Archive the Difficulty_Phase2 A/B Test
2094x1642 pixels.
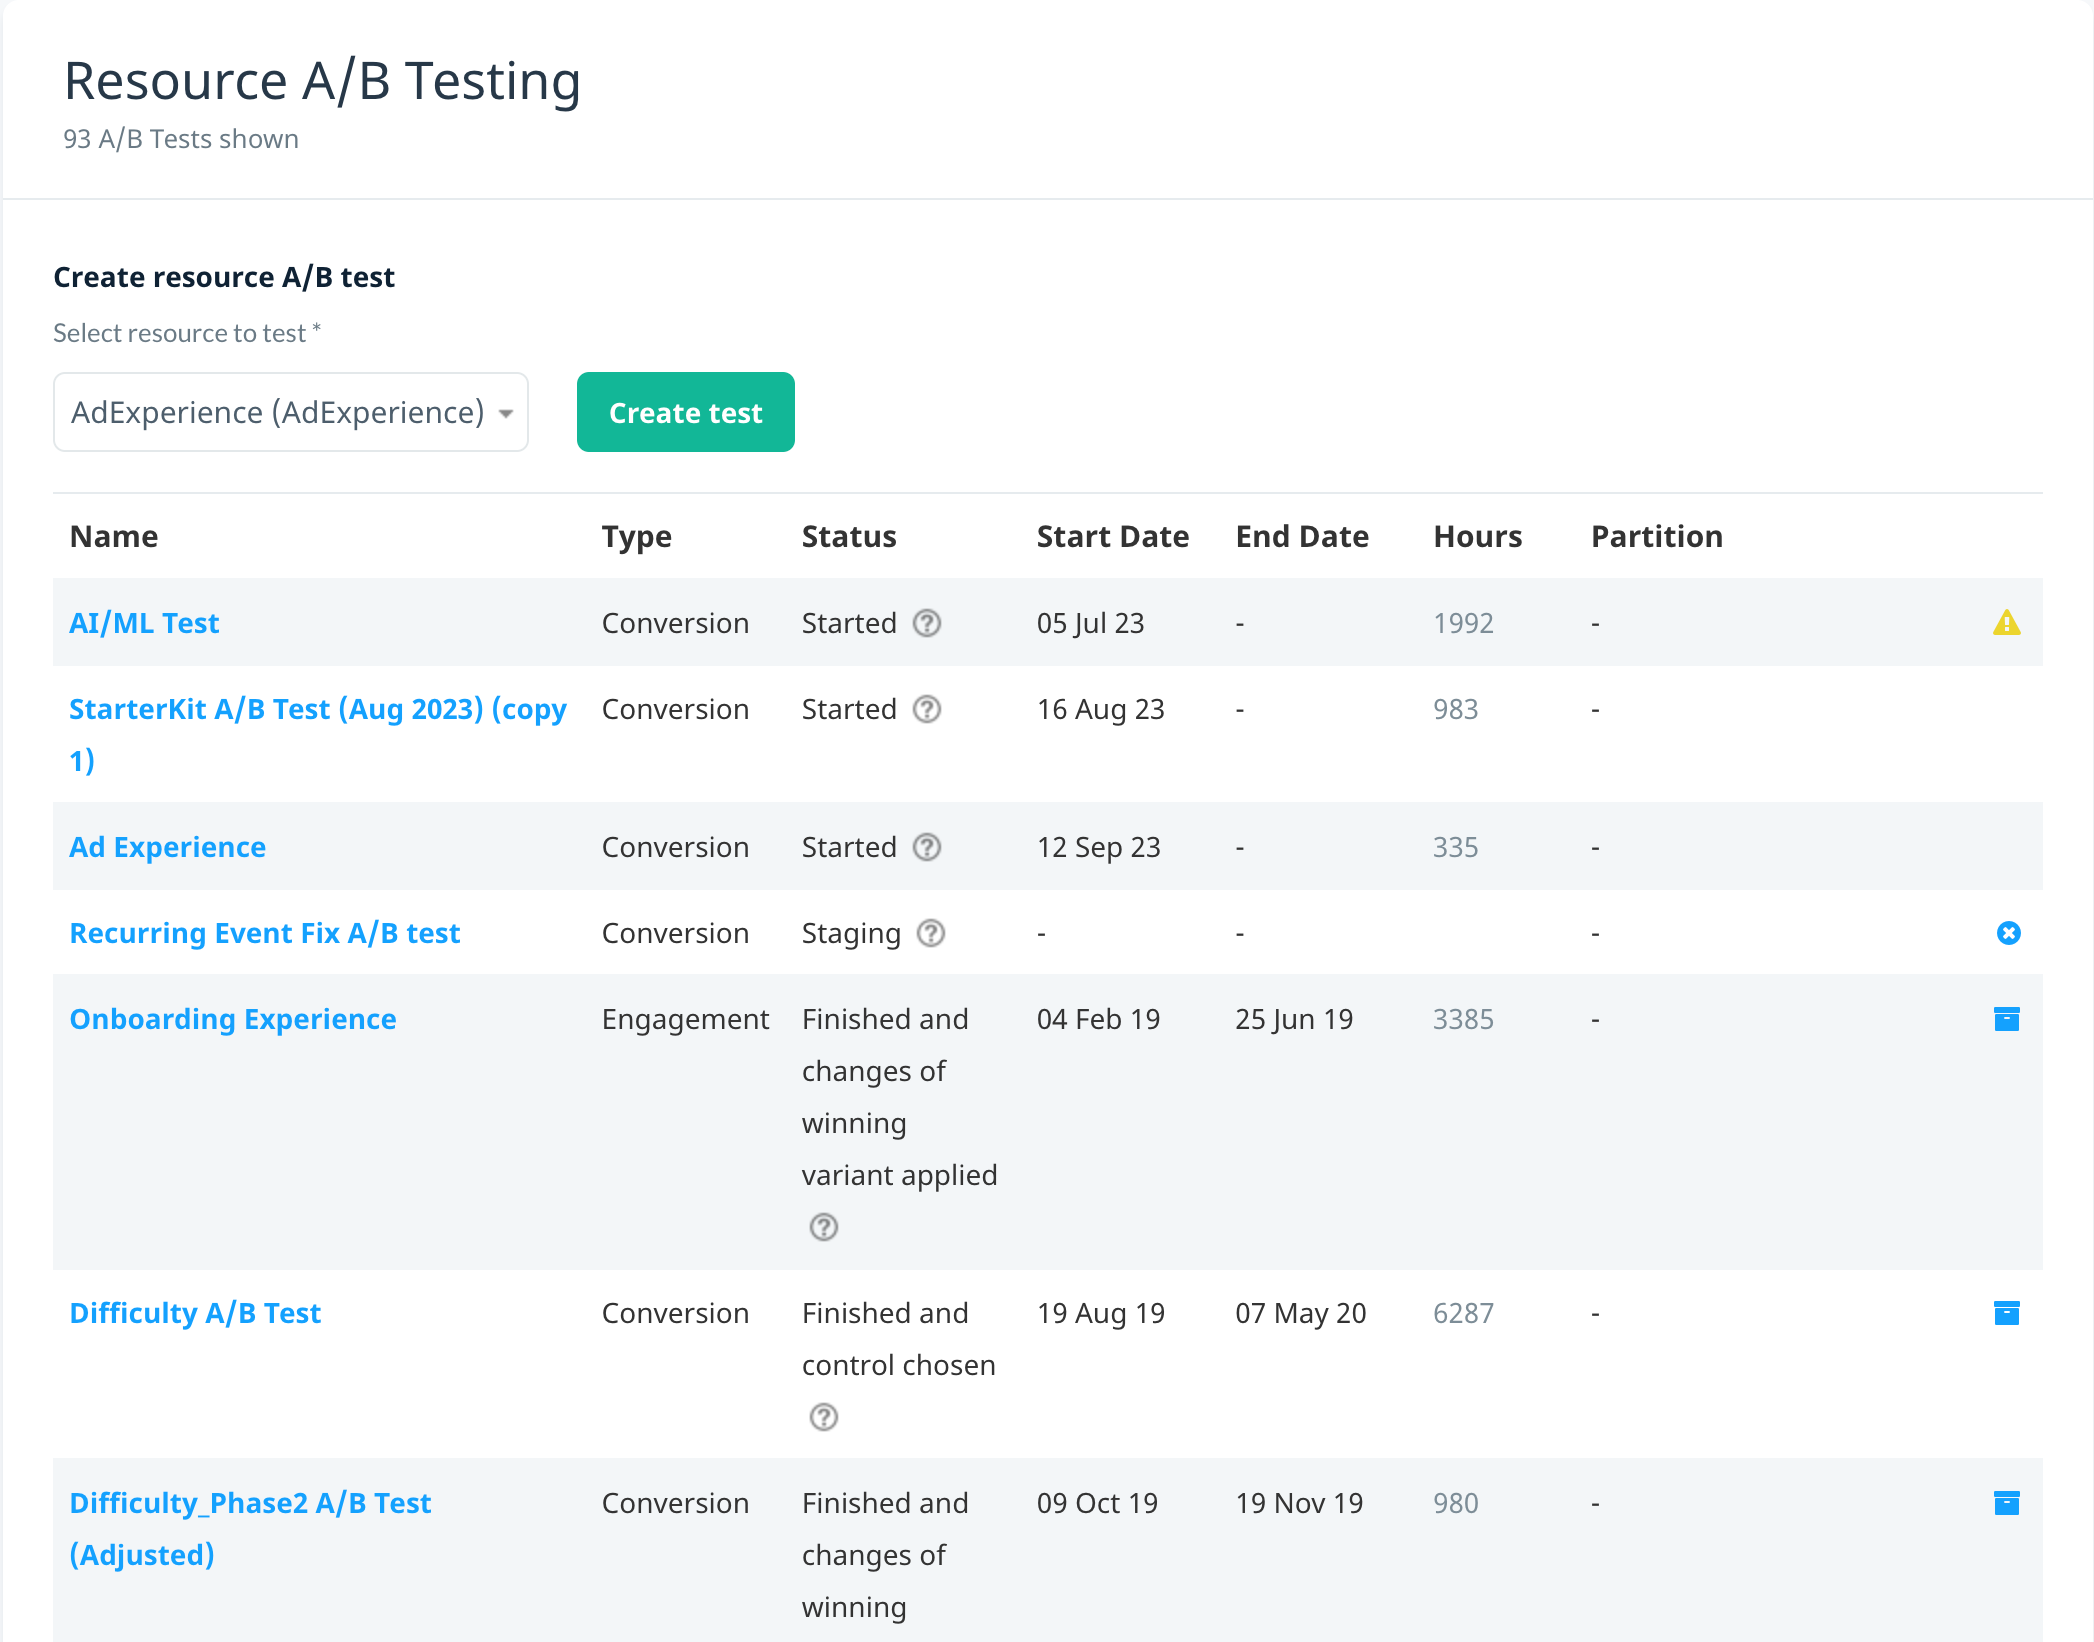tap(2006, 1503)
